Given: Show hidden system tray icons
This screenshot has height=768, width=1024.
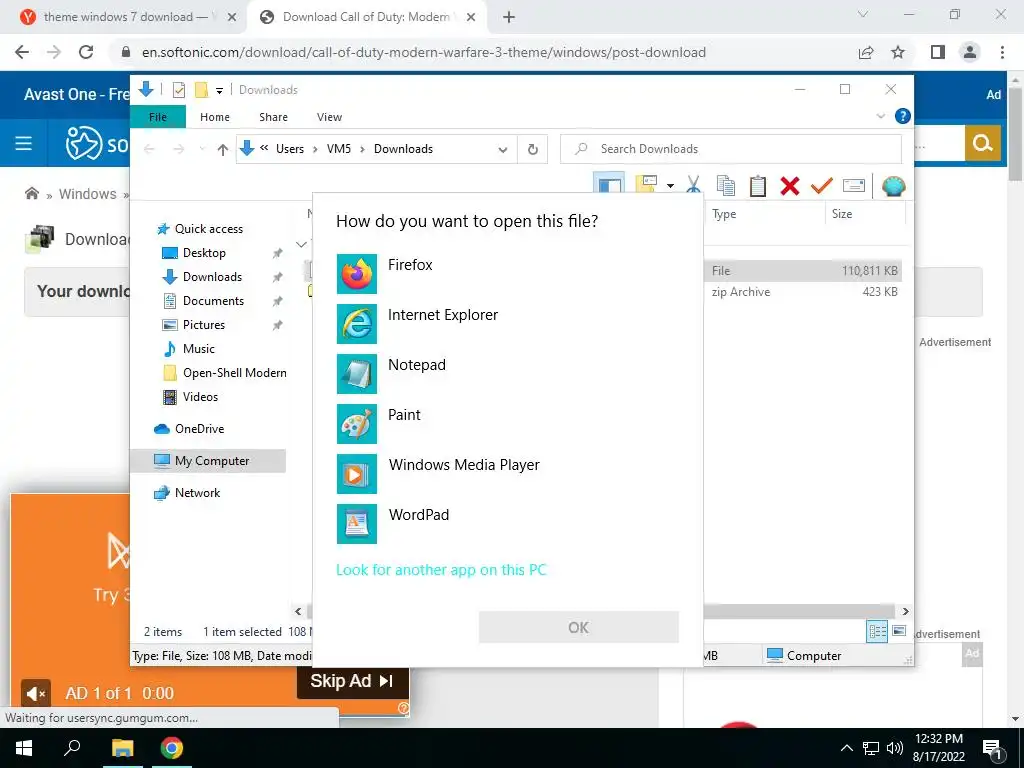Looking at the screenshot, I should tap(846, 748).
